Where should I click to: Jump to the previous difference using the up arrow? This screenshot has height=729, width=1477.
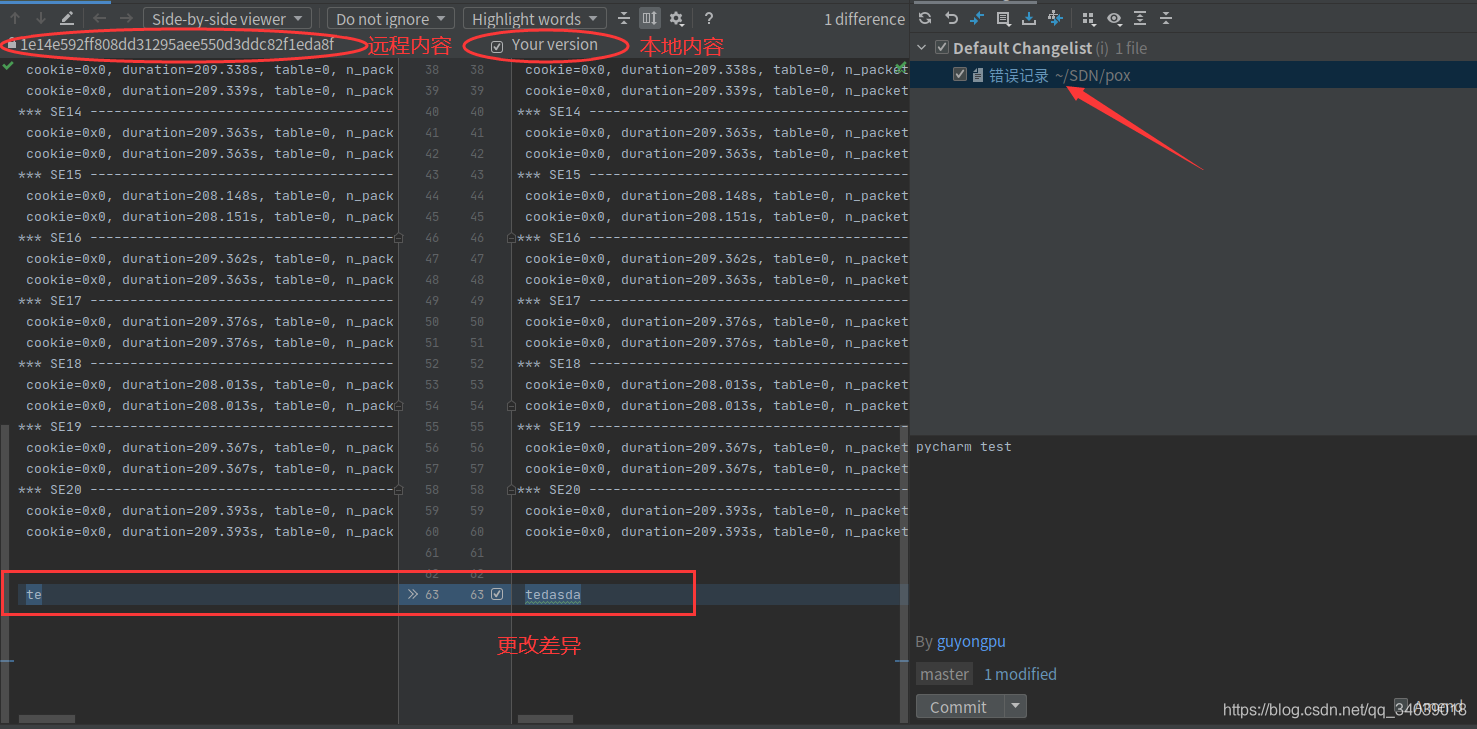click(14, 18)
